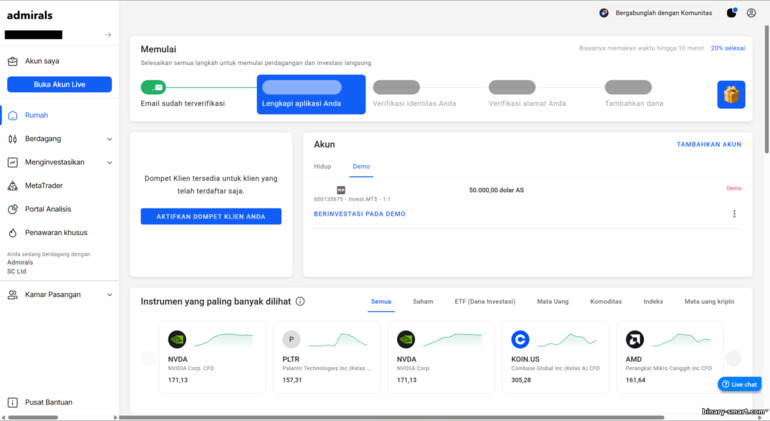Image resolution: width=770 pixels, height=421 pixels.
Task: Select the Saham instruments tab
Action: pos(423,301)
